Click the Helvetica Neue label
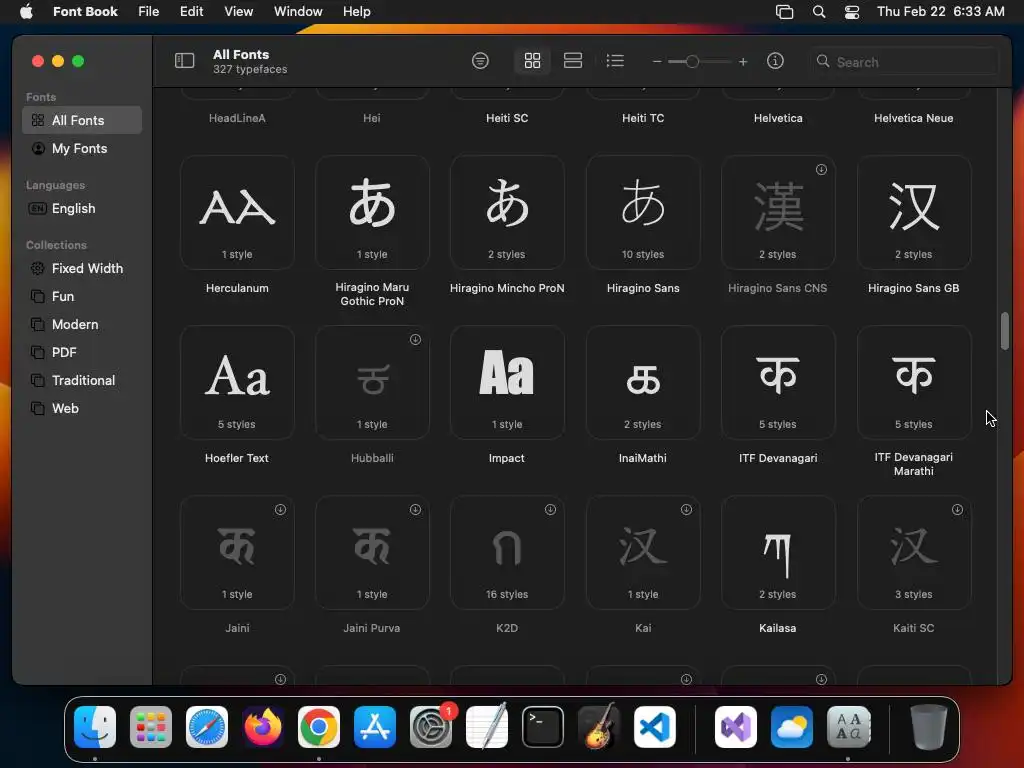This screenshot has height=768, width=1024. pos(914,118)
